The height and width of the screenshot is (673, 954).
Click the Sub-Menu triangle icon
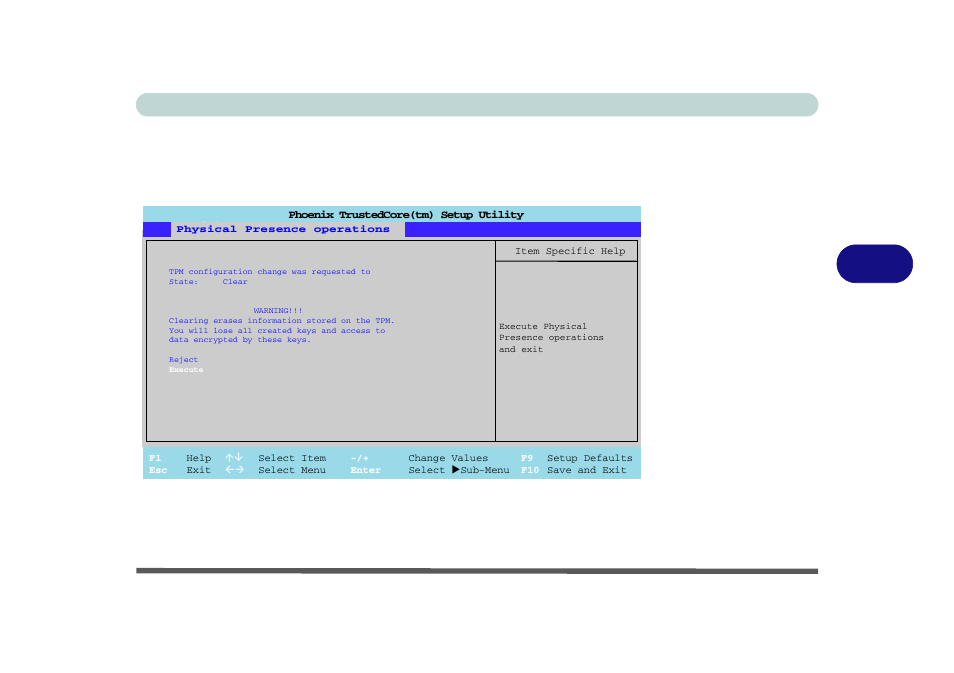(x=456, y=470)
